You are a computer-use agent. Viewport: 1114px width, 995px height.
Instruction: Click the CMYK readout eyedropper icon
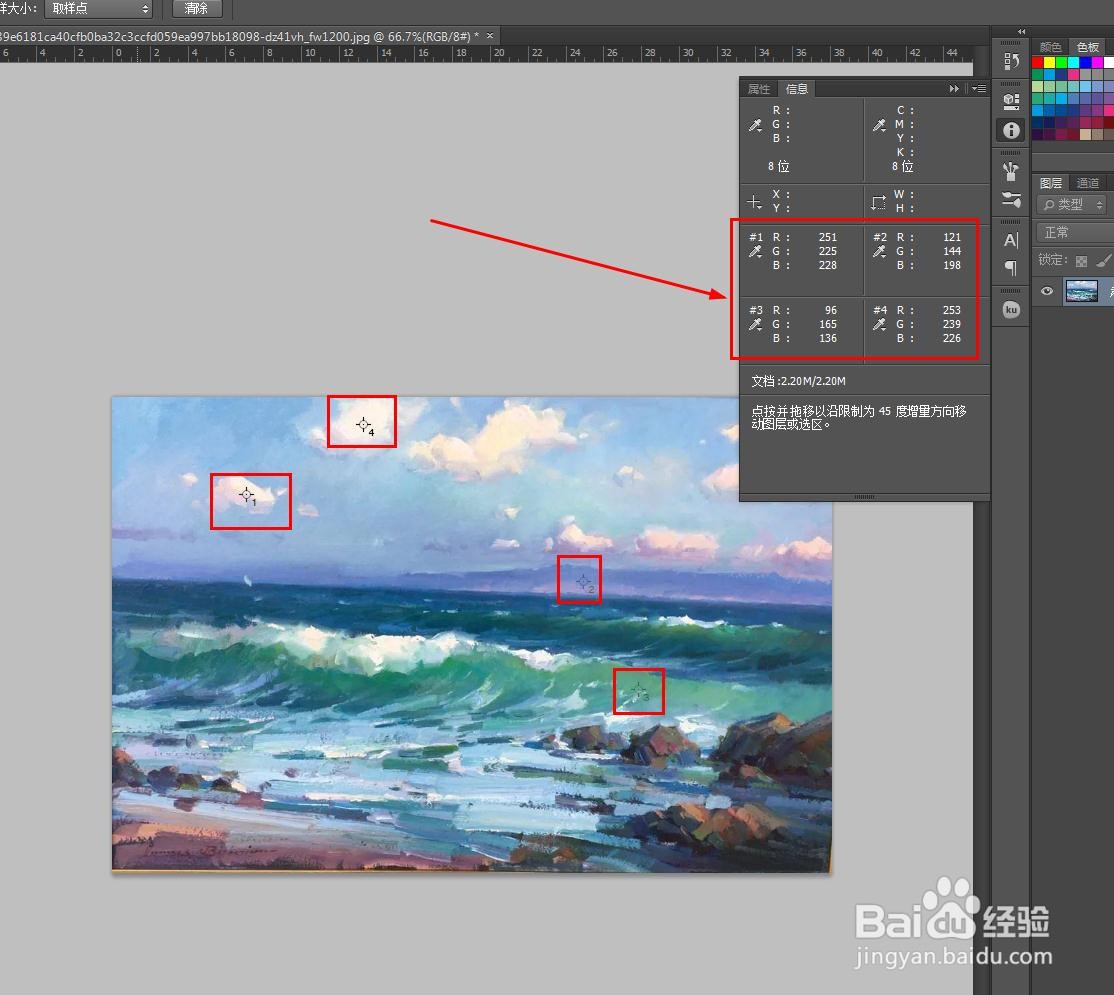[880, 125]
